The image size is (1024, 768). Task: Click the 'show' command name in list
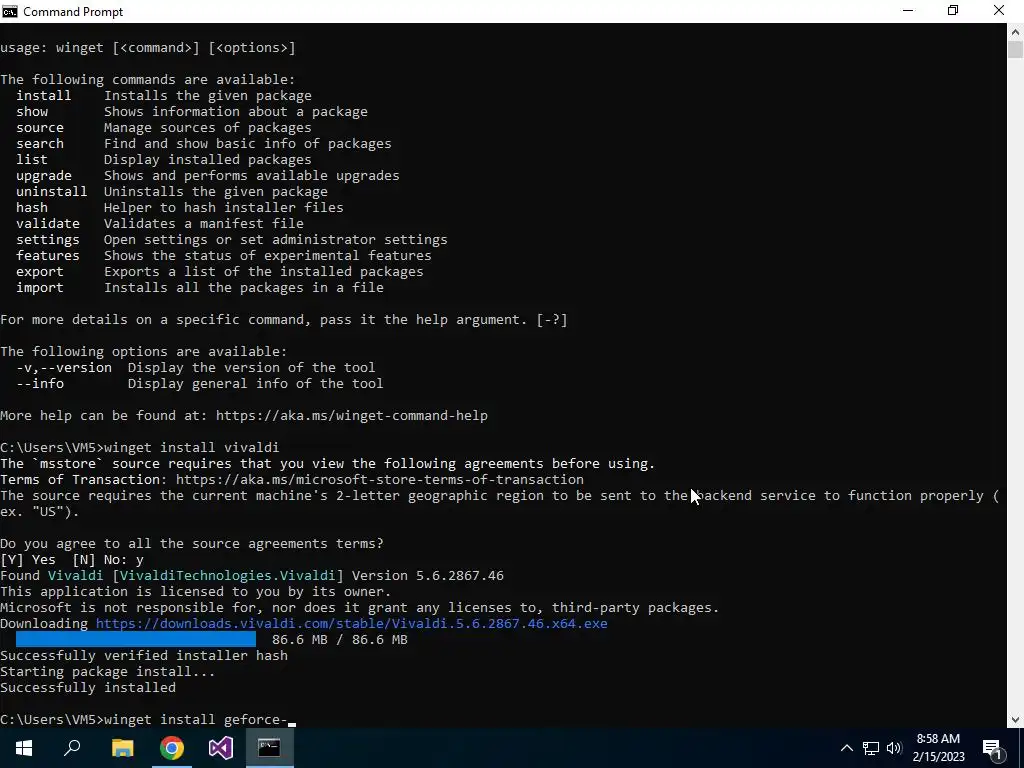click(x=32, y=112)
